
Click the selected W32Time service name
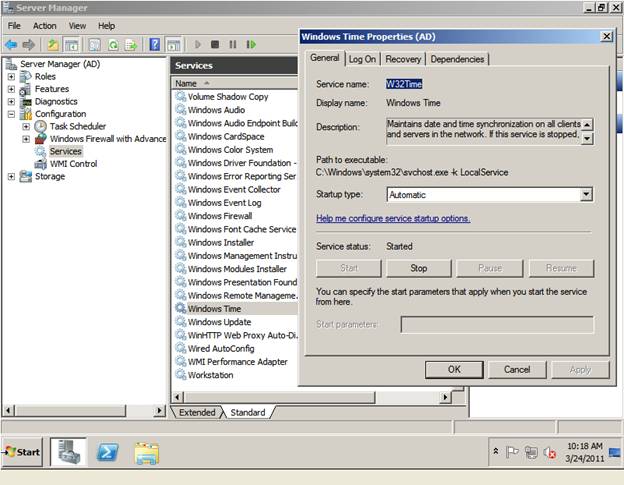click(404, 84)
